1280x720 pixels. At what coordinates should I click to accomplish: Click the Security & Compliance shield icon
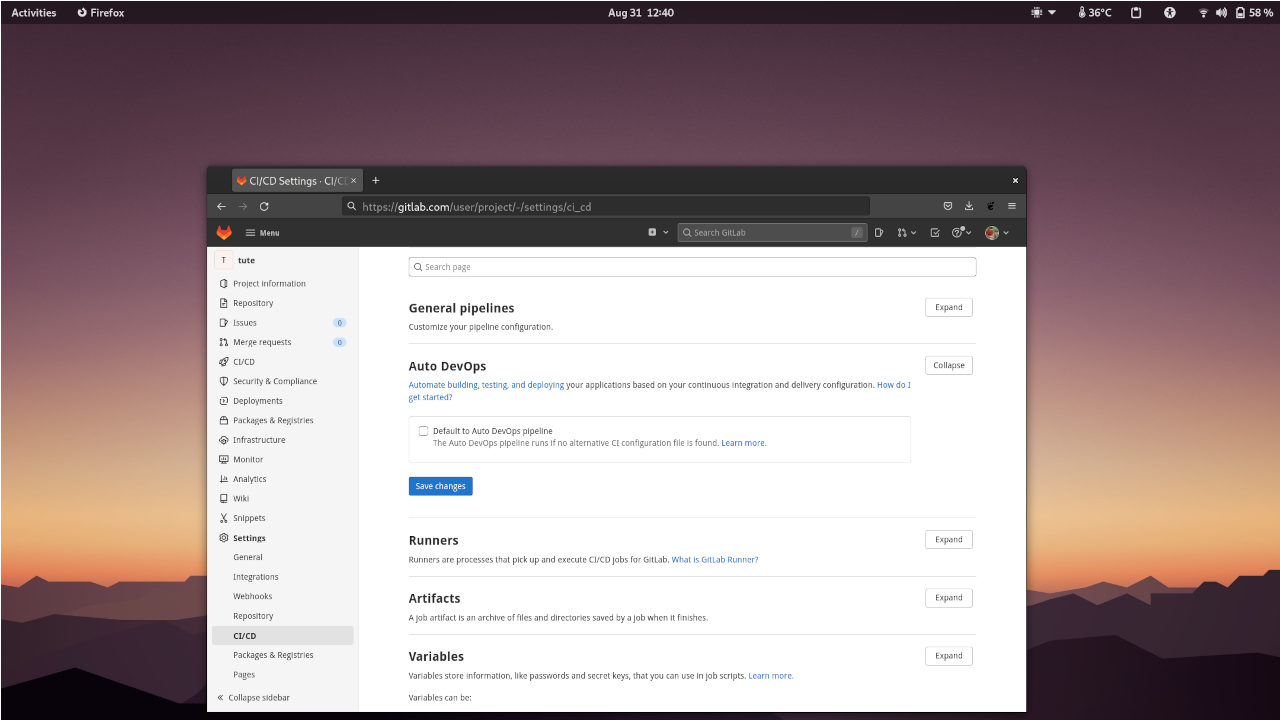coord(222,381)
